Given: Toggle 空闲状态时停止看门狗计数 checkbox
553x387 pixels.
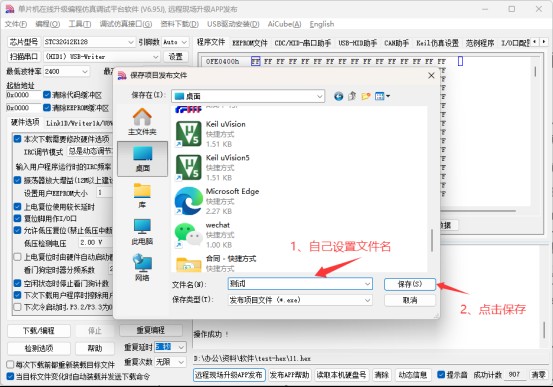Looking at the screenshot, I should pos(18,283).
